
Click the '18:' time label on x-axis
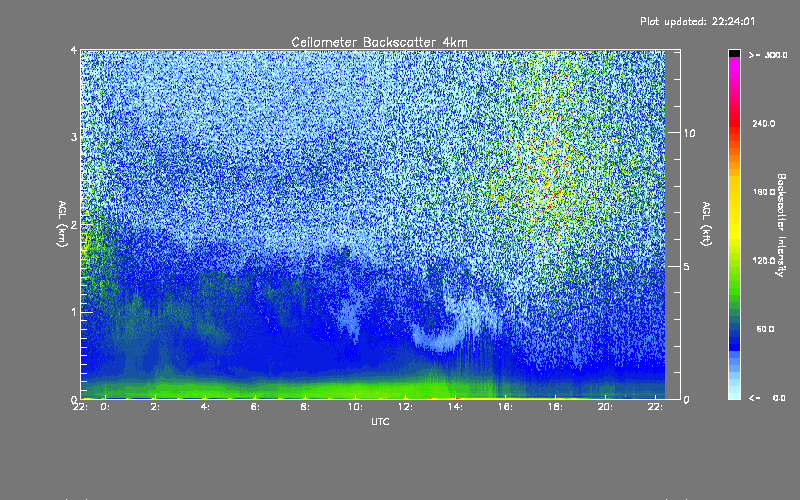click(x=556, y=407)
